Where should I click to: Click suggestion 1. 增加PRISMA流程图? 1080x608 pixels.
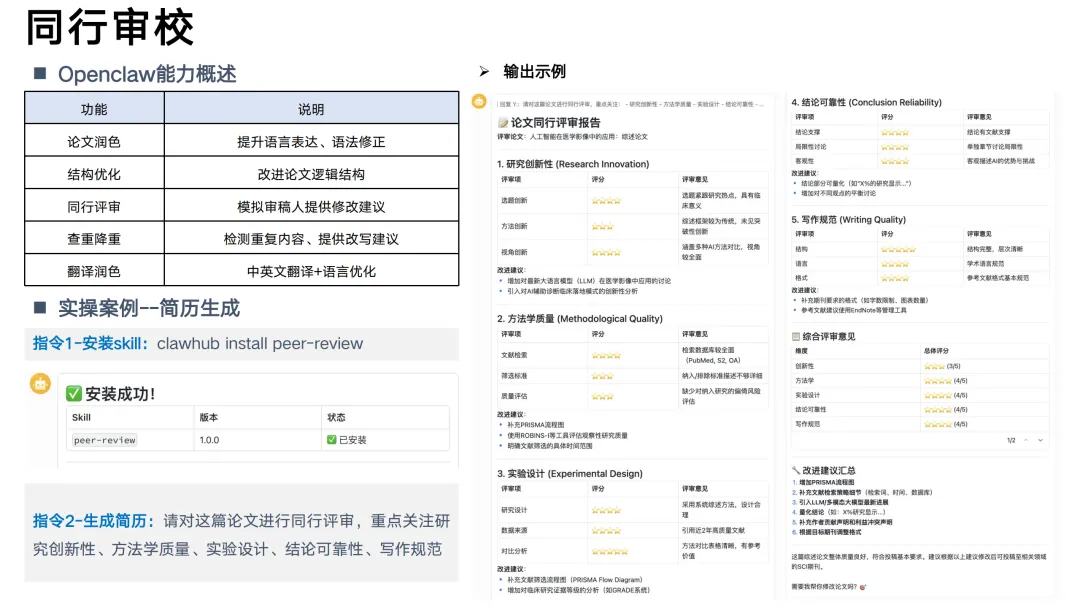point(823,483)
